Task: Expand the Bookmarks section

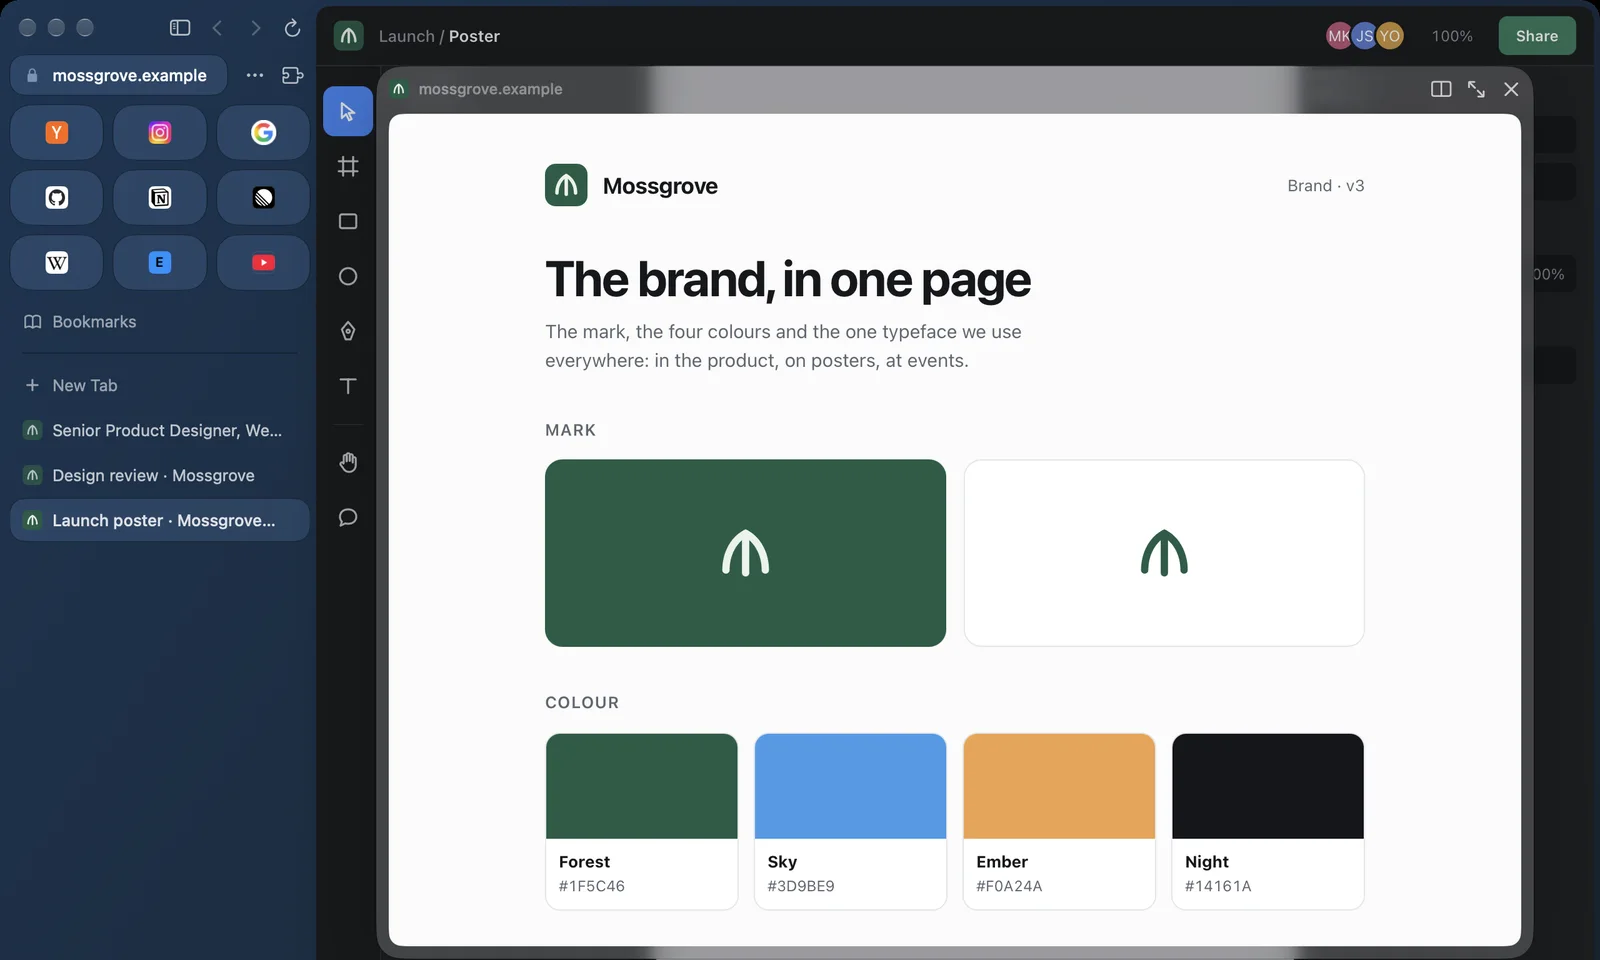Action: [160, 322]
